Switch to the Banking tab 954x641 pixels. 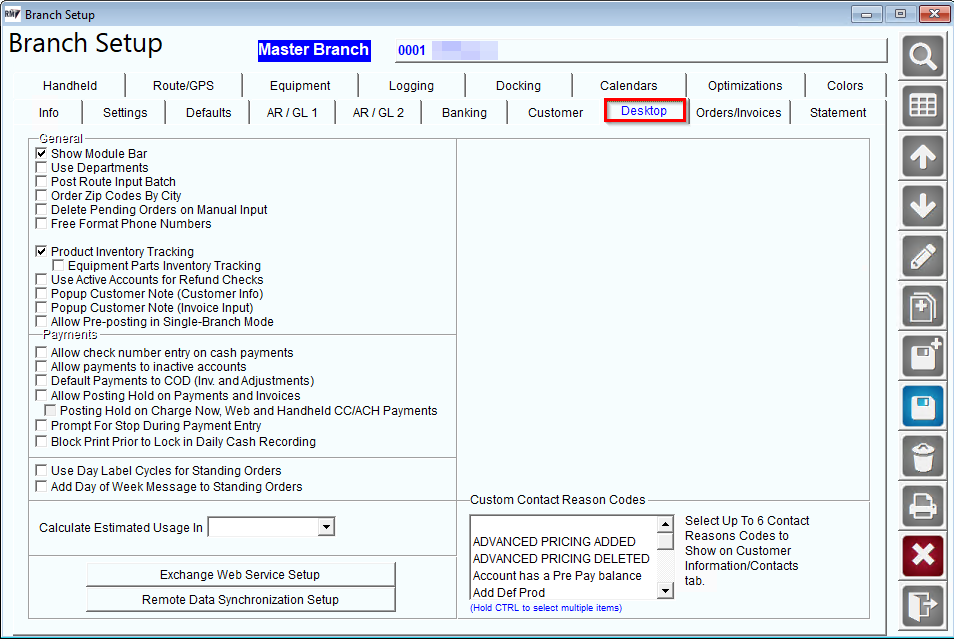pyautogui.click(x=464, y=113)
